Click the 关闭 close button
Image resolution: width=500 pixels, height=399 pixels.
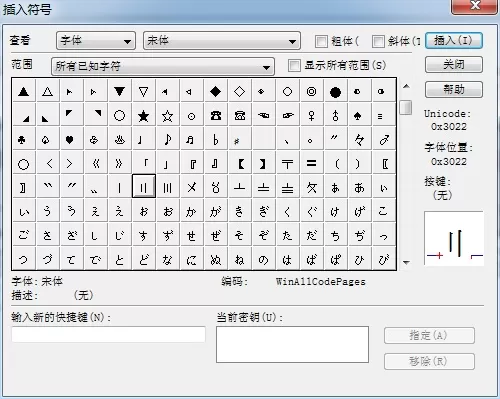click(454, 64)
